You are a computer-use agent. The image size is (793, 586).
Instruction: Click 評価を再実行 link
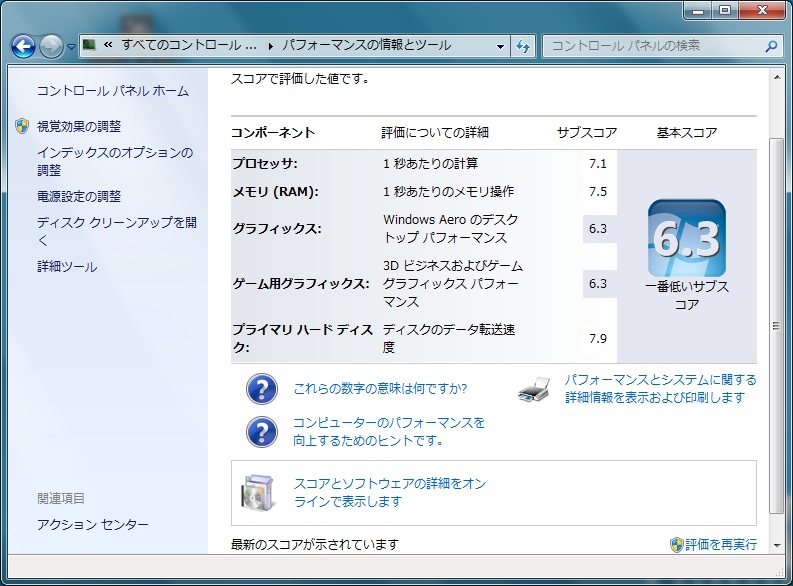pos(721,545)
